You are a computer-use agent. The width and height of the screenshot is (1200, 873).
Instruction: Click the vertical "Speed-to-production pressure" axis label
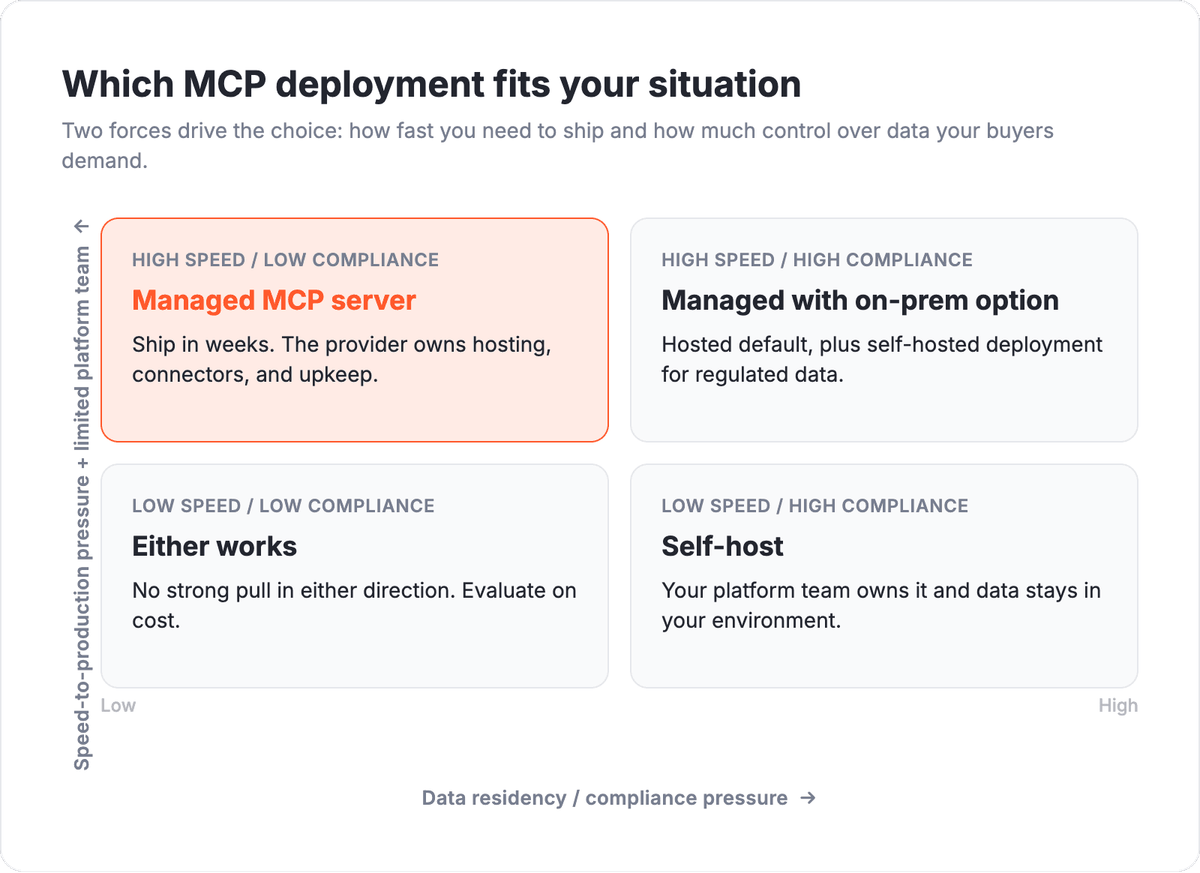(x=82, y=495)
